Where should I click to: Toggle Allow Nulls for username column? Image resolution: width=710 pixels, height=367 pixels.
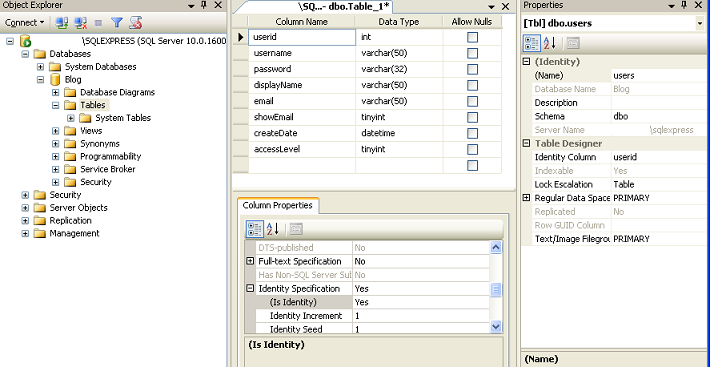pos(472,53)
